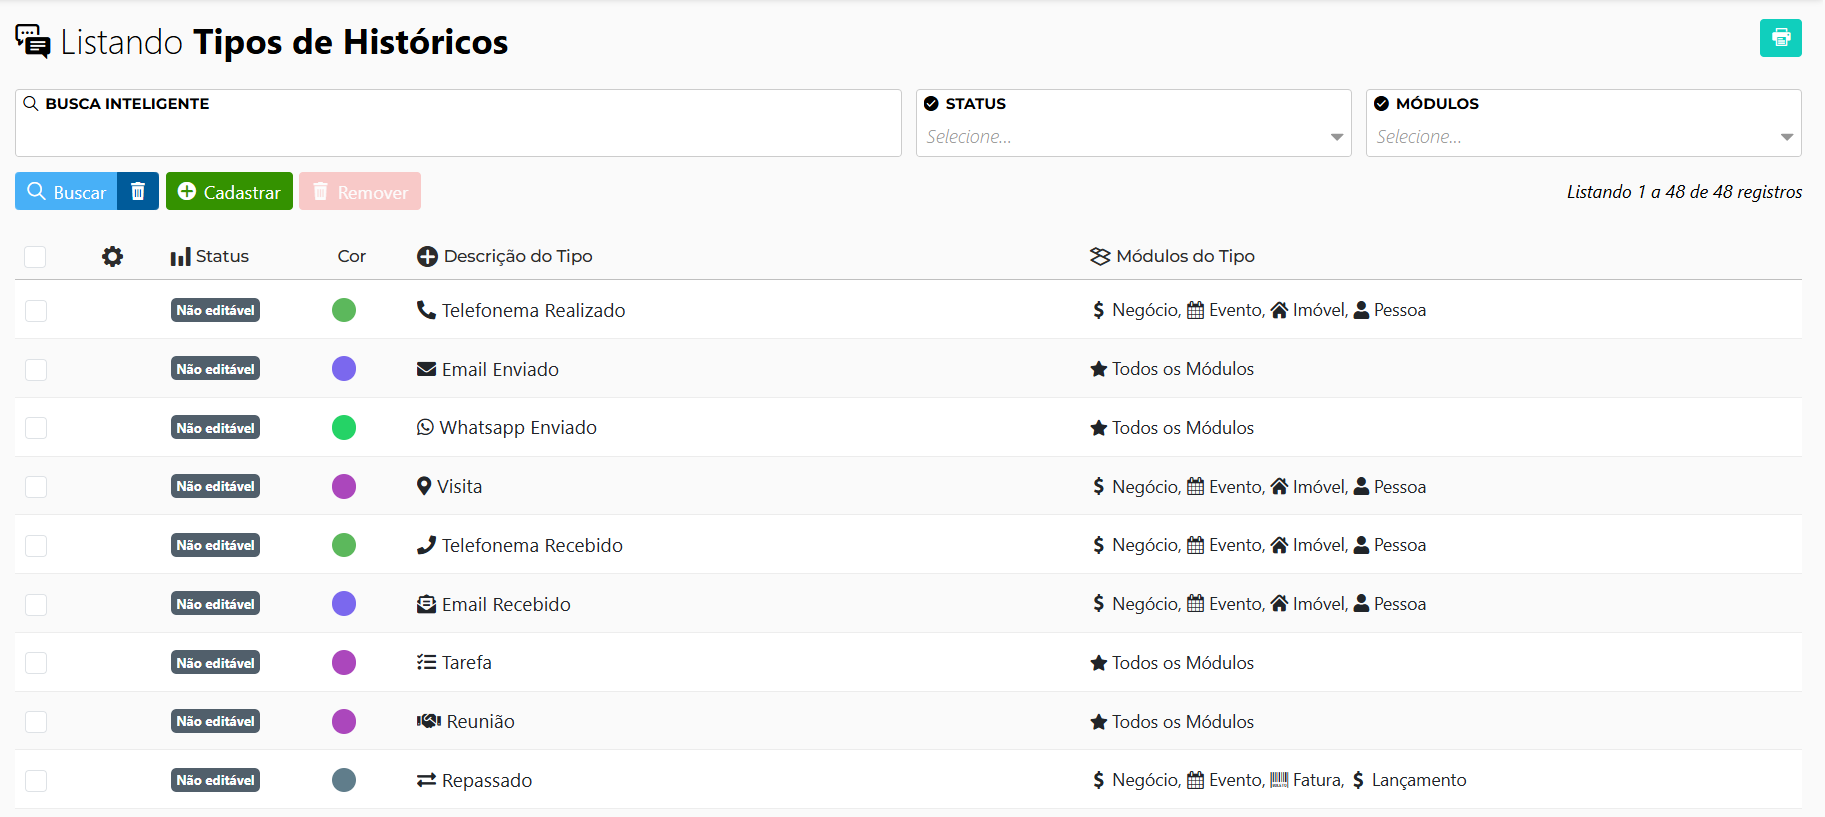Click the trash icon beside Buscar
Screen dimensions: 1825x817
point(138,191)
